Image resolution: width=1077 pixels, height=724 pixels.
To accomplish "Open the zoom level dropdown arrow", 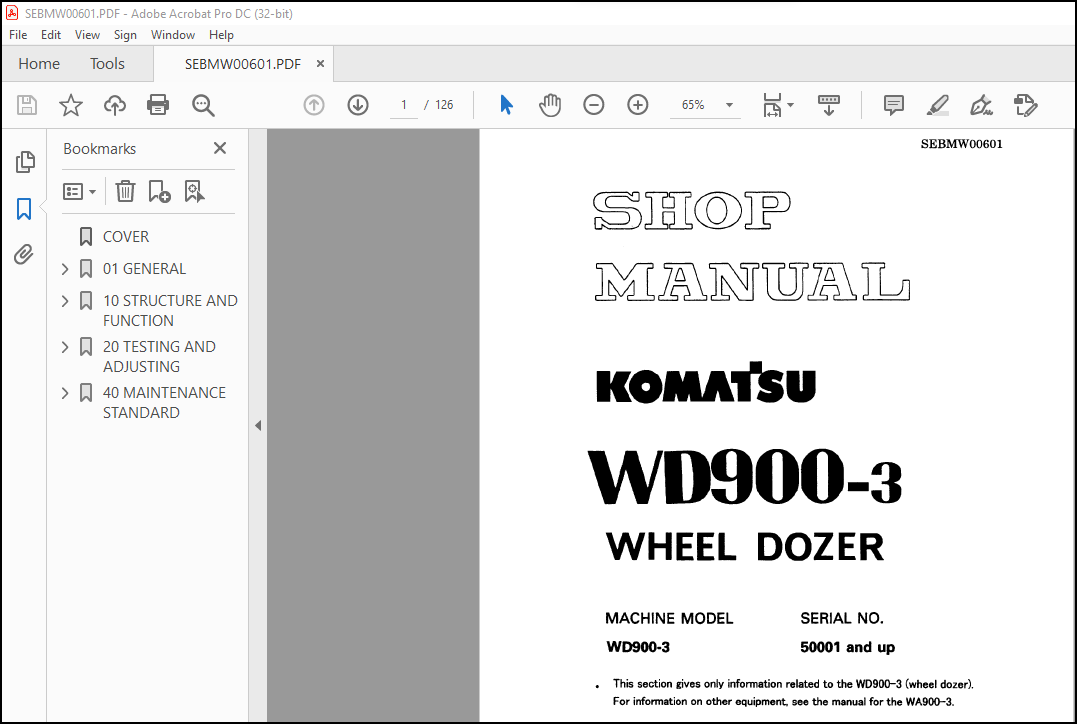I will [729, 105].
